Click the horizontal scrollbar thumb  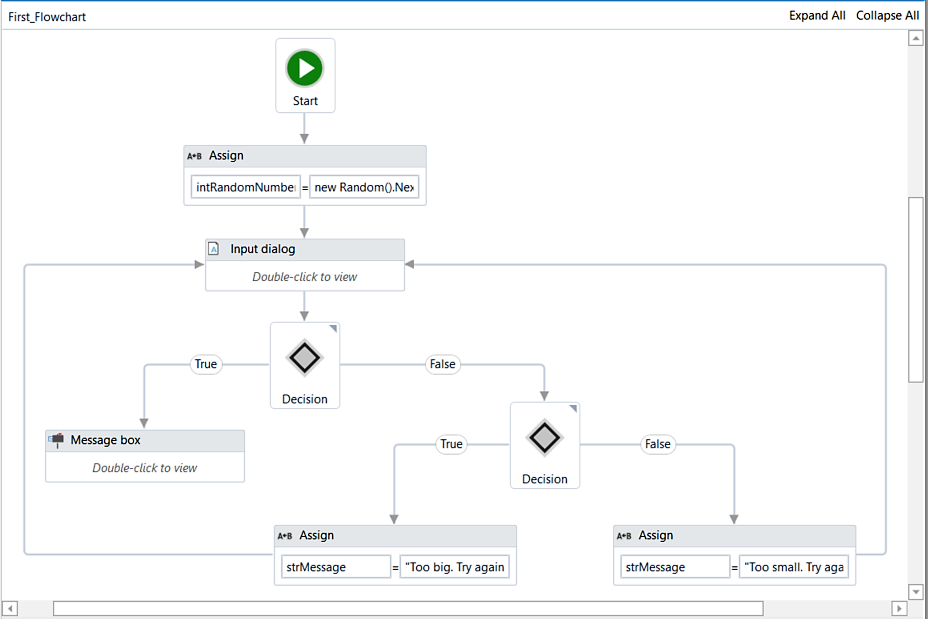(408, 608)
